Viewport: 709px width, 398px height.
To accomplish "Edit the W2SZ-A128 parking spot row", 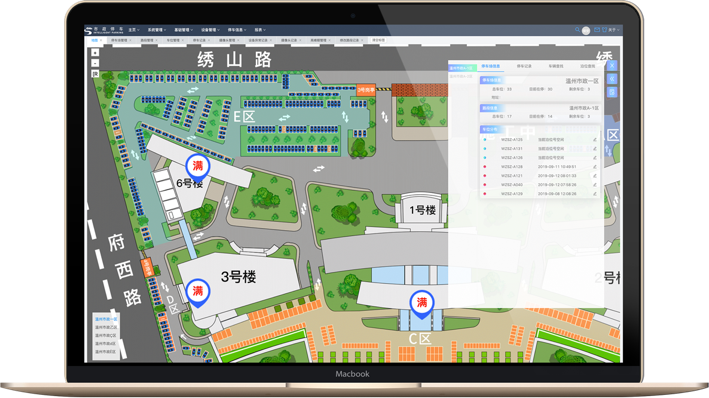I will pos(595,167).
